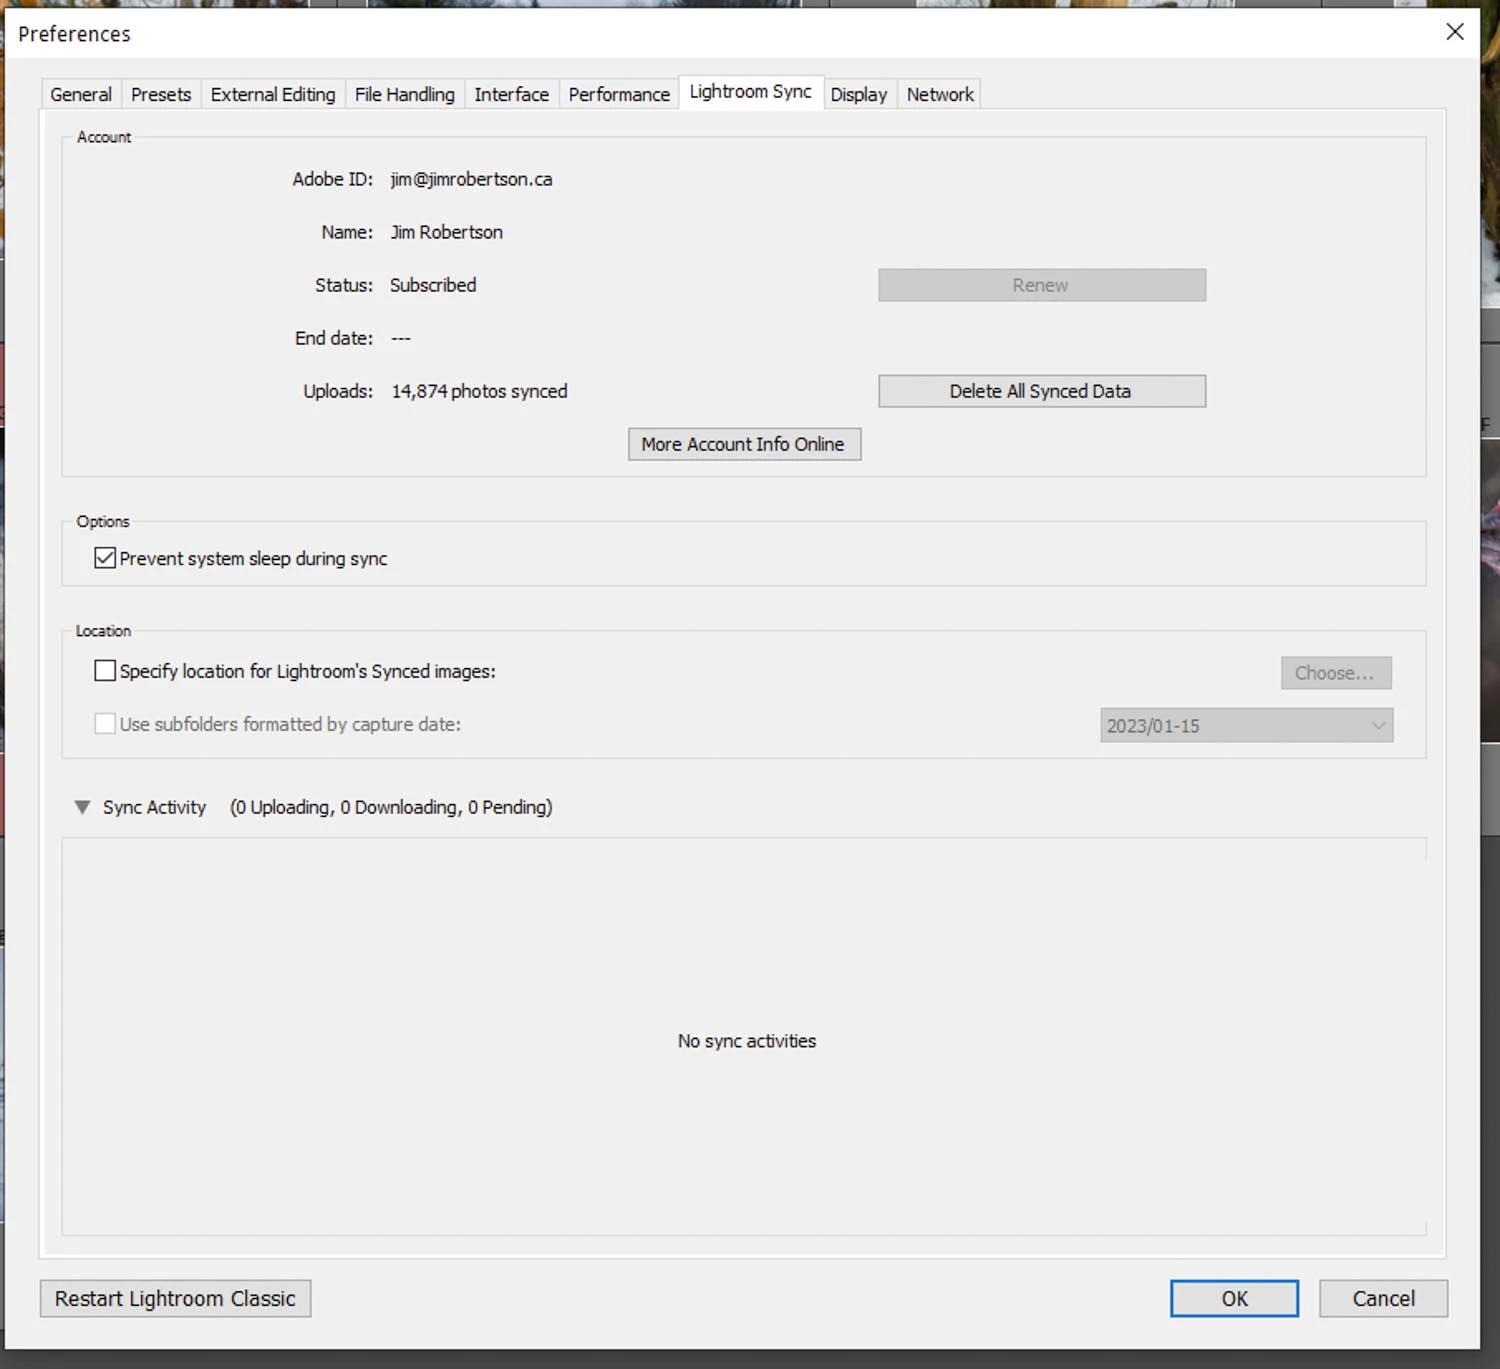Image resolution: width=1500 pixels, height=1369 pixels.
Task: Enable Specify location for Lightroom's Synced images
Action: (105, 671)
